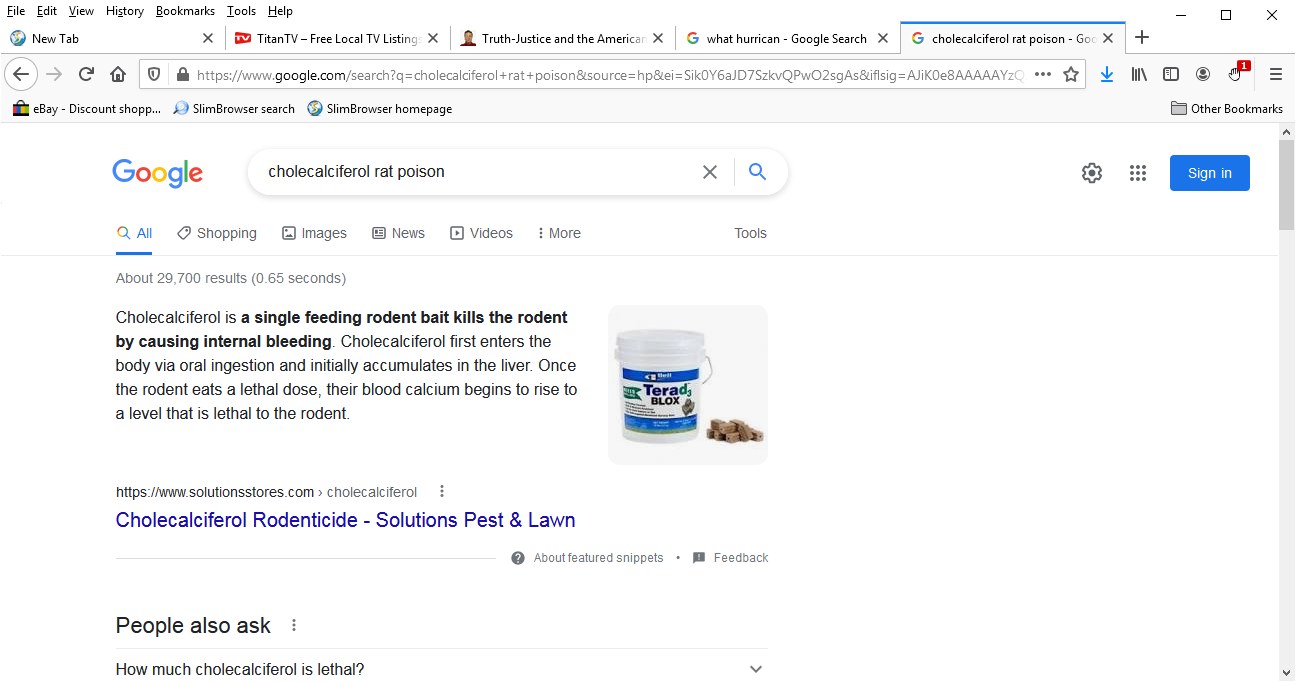The image size is (1296, 682).
Task: Open the Other Bookmarks folder
Action: pyautogui.click(x=1227, y=109)
